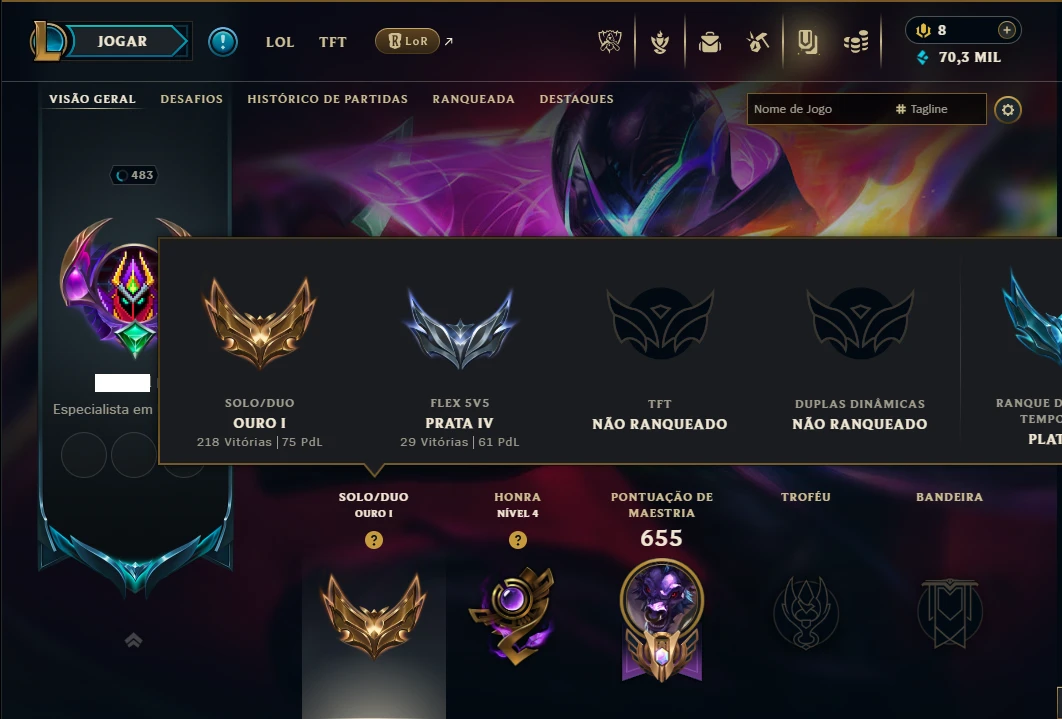
Task: Select the Pontuação de Maestria champion emblem
Action: (662, 619)
